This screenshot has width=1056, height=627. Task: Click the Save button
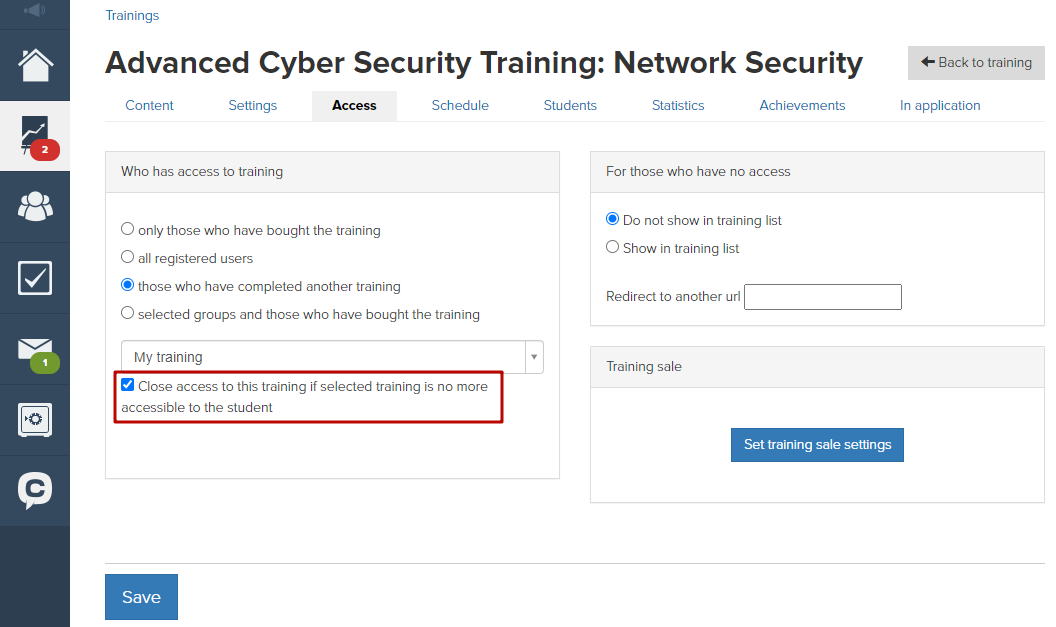pyautogui.click(x=141, y=597)
